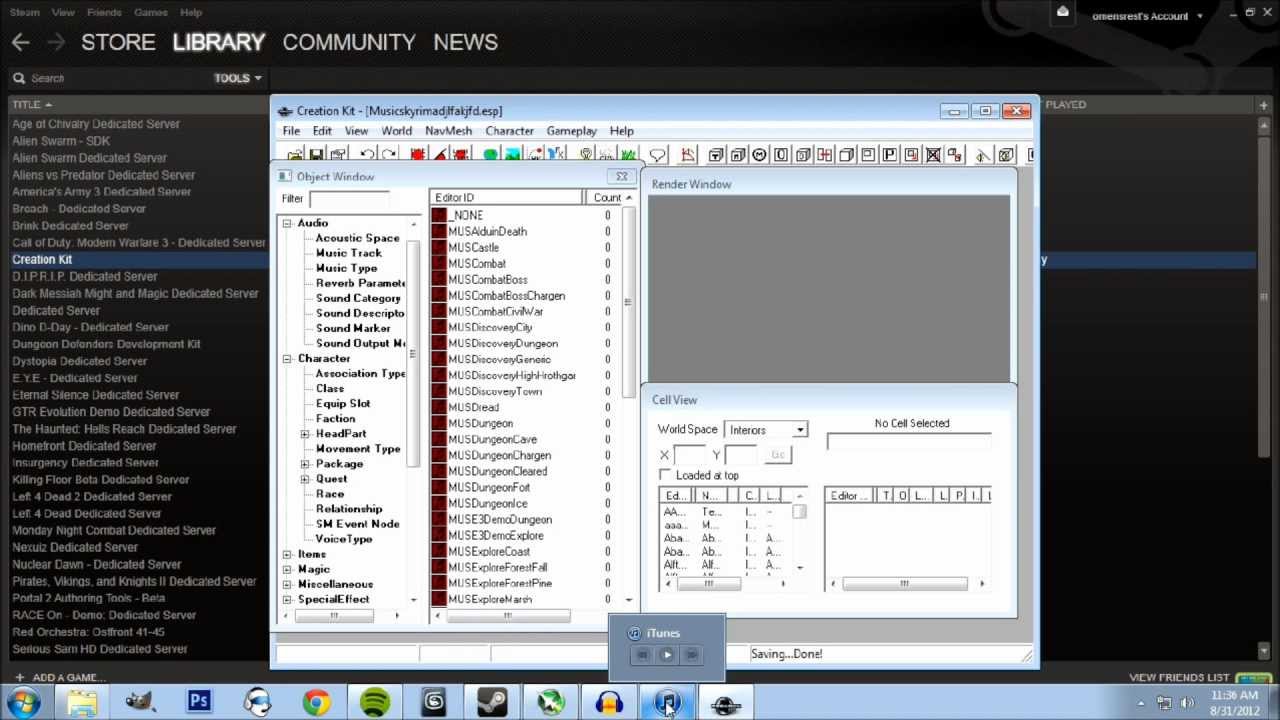Click the Object Window horizontal list scrollbar
Screen dimensions: 1280x720
(x=507, y=615)
